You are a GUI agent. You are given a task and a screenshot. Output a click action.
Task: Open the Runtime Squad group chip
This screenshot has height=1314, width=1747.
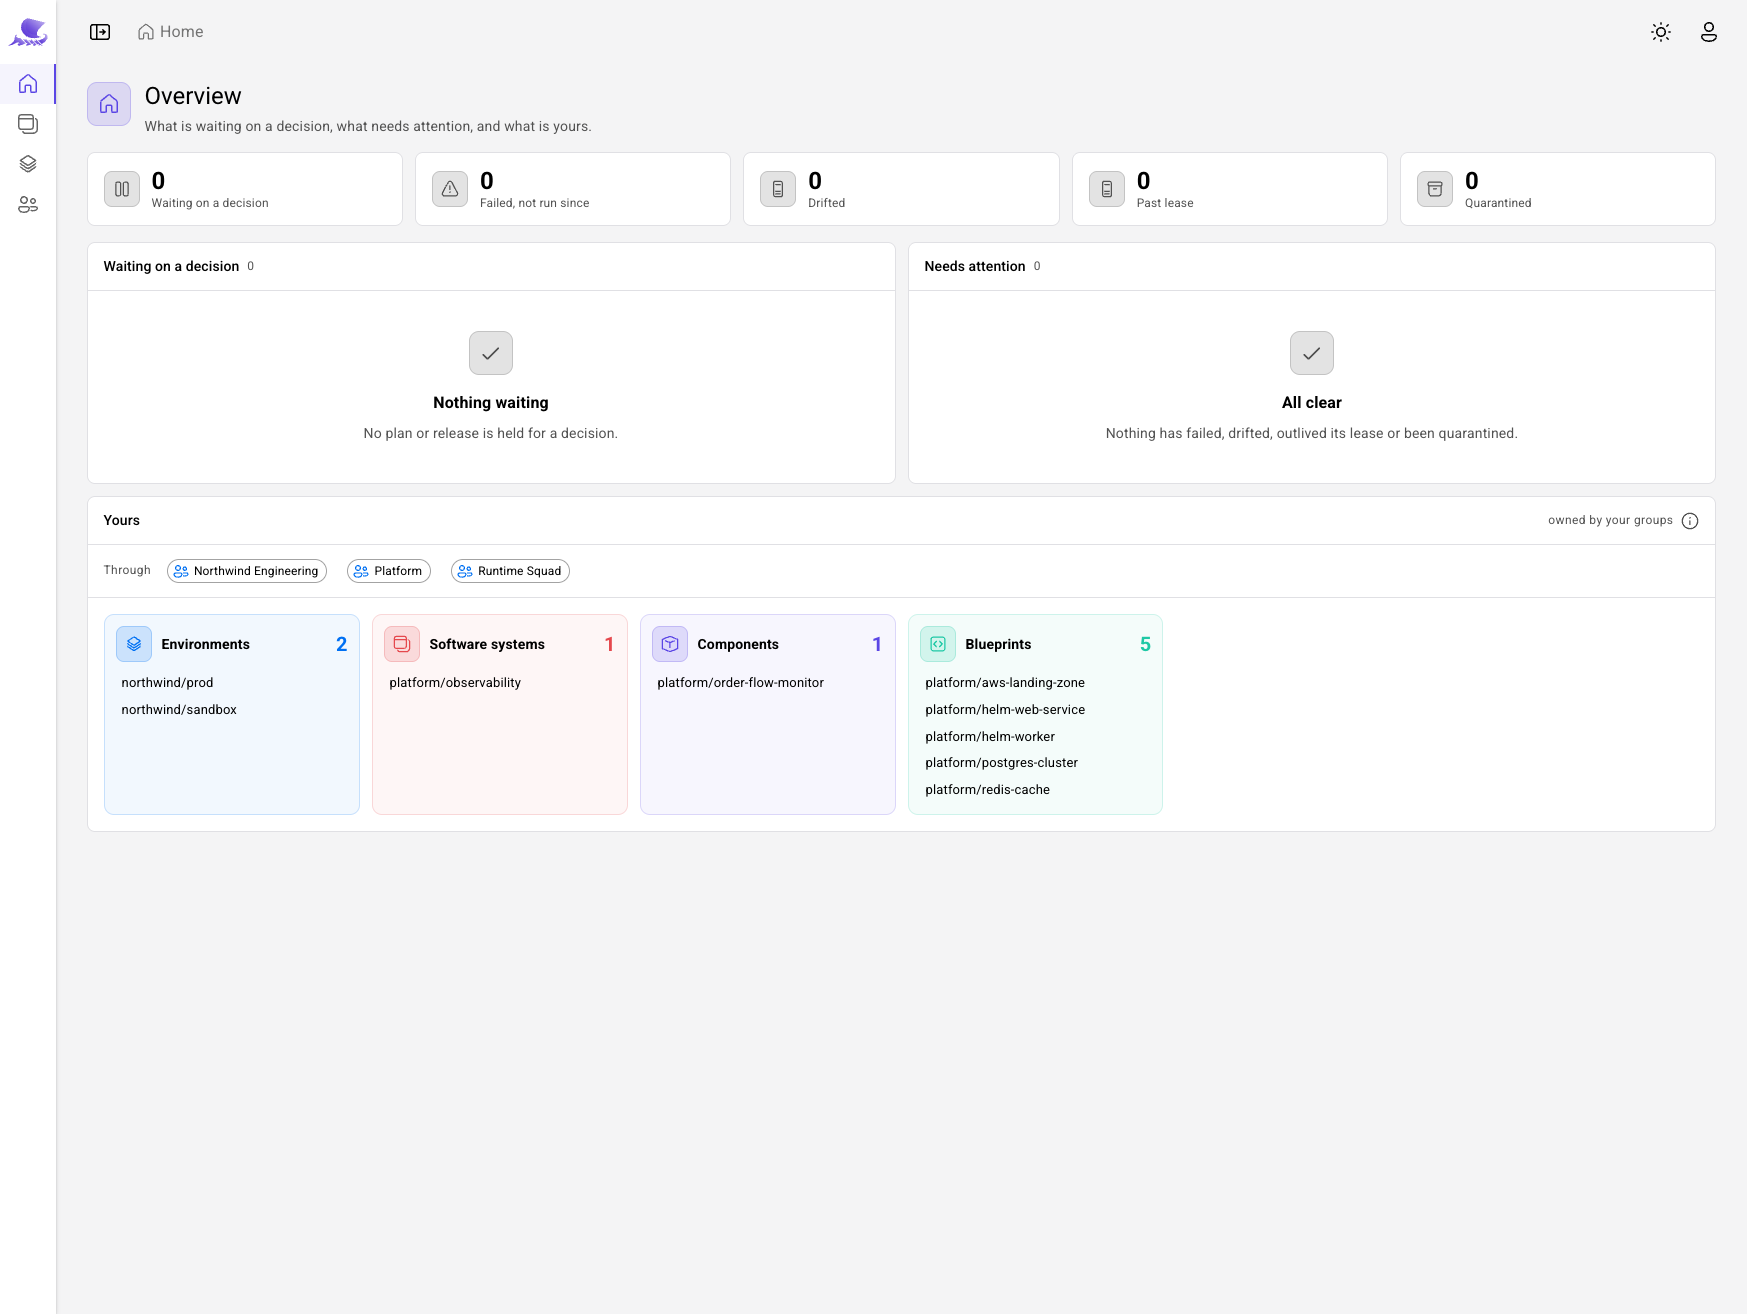[510, 571]
